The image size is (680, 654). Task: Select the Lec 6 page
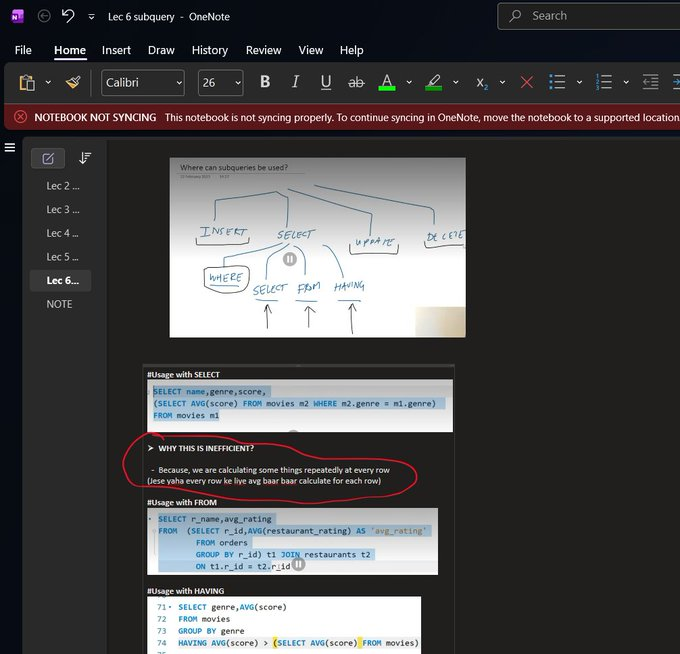(x=61, y=281)
